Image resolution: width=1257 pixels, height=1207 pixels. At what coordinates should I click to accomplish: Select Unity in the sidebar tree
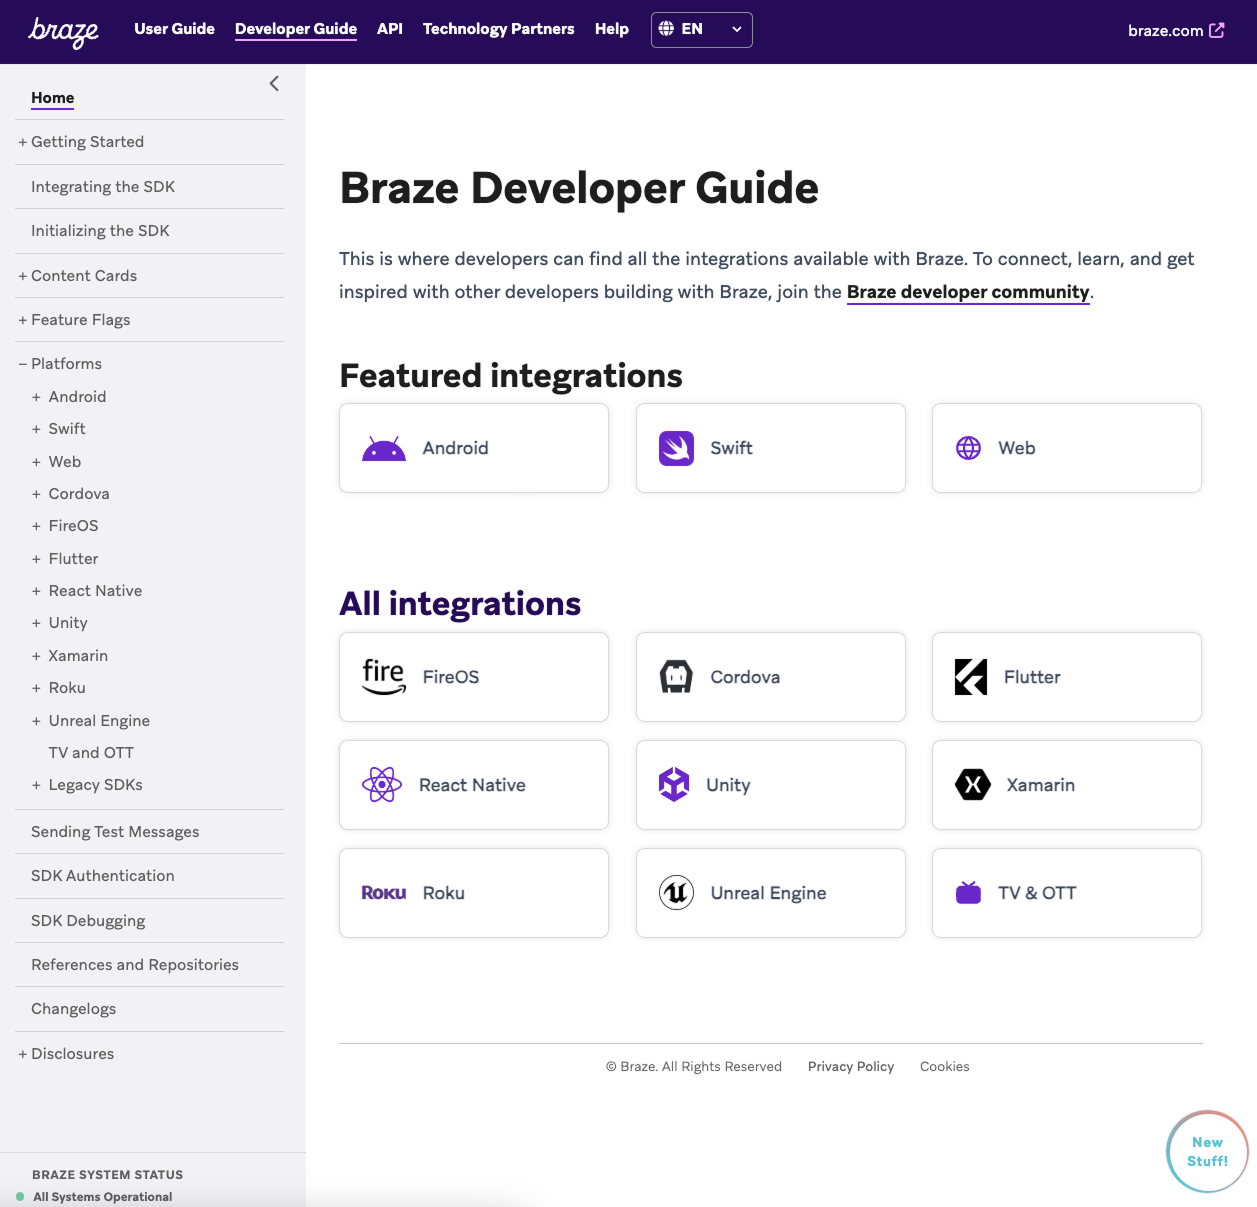tap(68, 623)
